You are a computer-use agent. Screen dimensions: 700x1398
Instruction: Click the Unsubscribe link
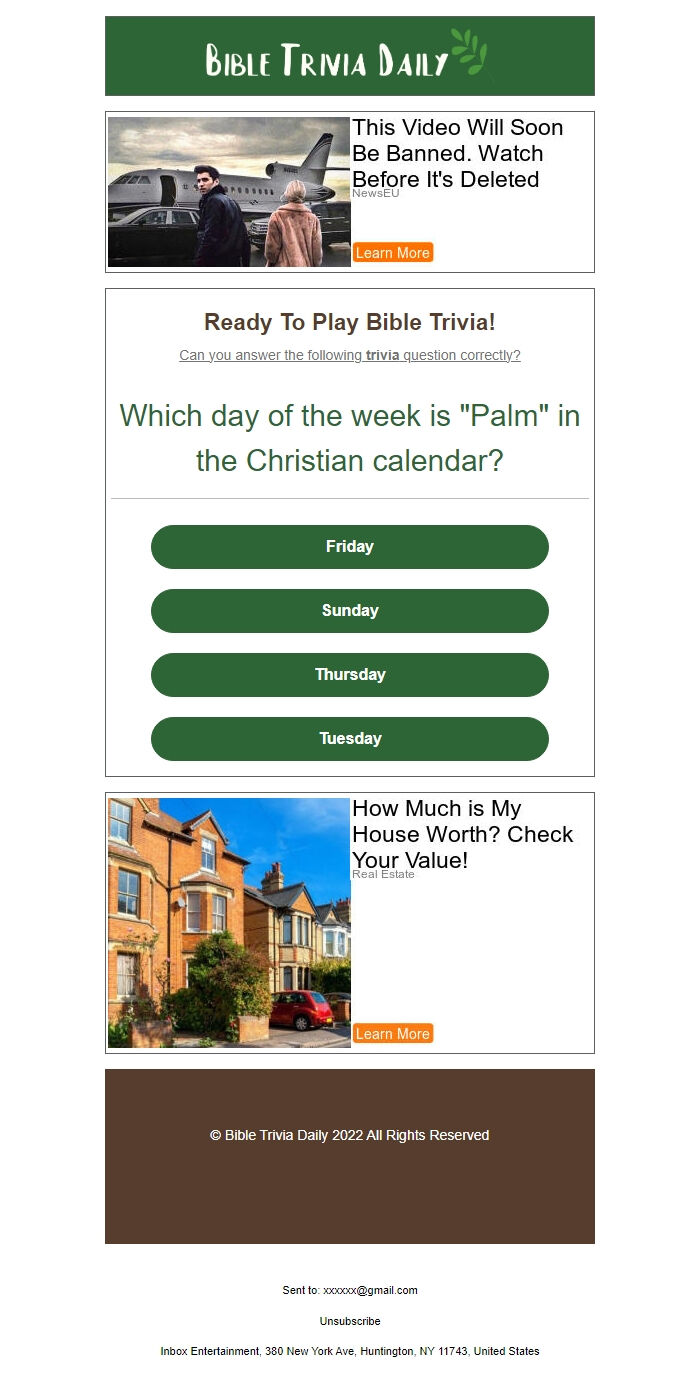click(x=350, y=1321)
